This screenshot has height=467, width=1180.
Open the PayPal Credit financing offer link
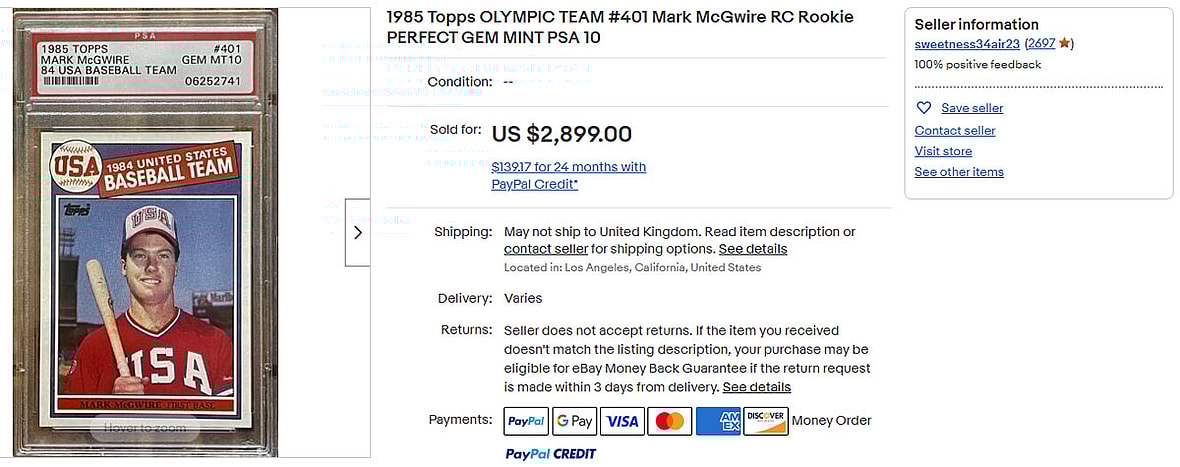(568, 175)
